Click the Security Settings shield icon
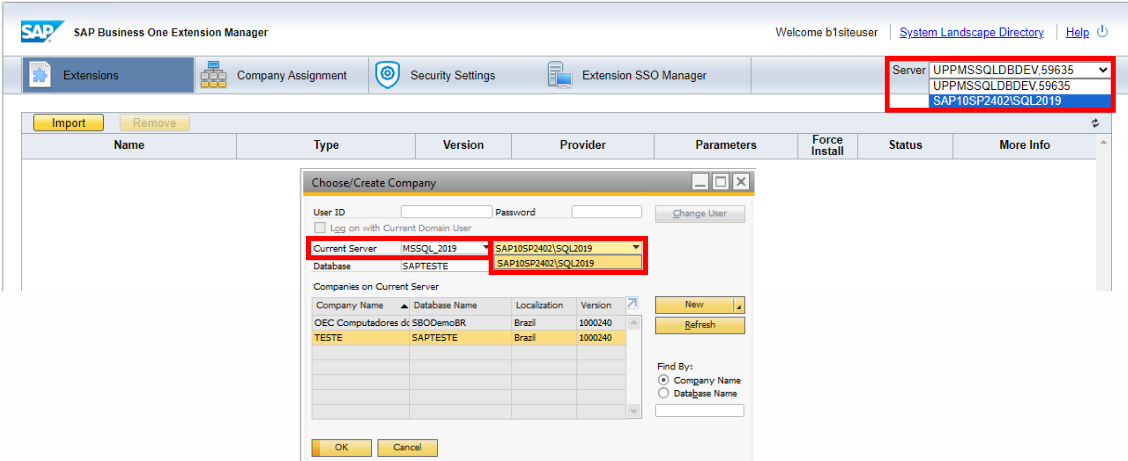The width and height of the screenshot is (1128, 461). [x=388, y=75]
